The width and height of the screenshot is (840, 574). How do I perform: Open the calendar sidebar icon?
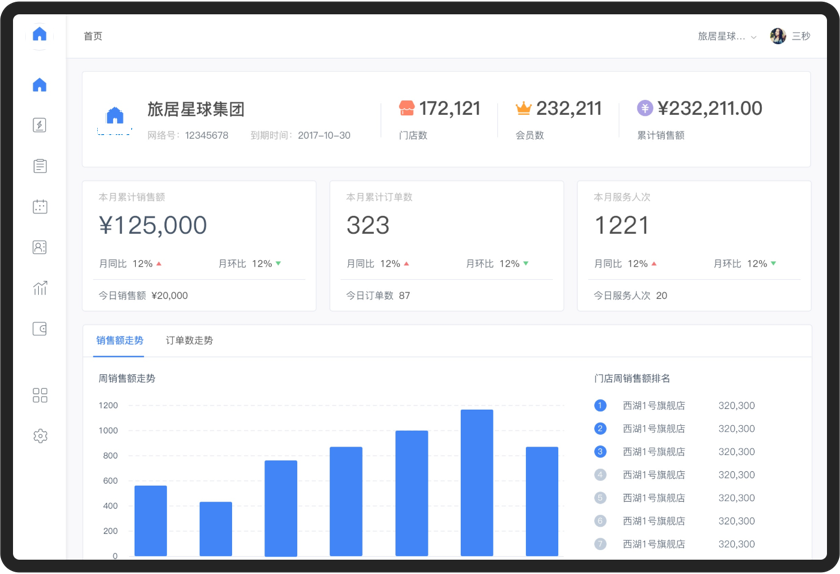[40, 207]
